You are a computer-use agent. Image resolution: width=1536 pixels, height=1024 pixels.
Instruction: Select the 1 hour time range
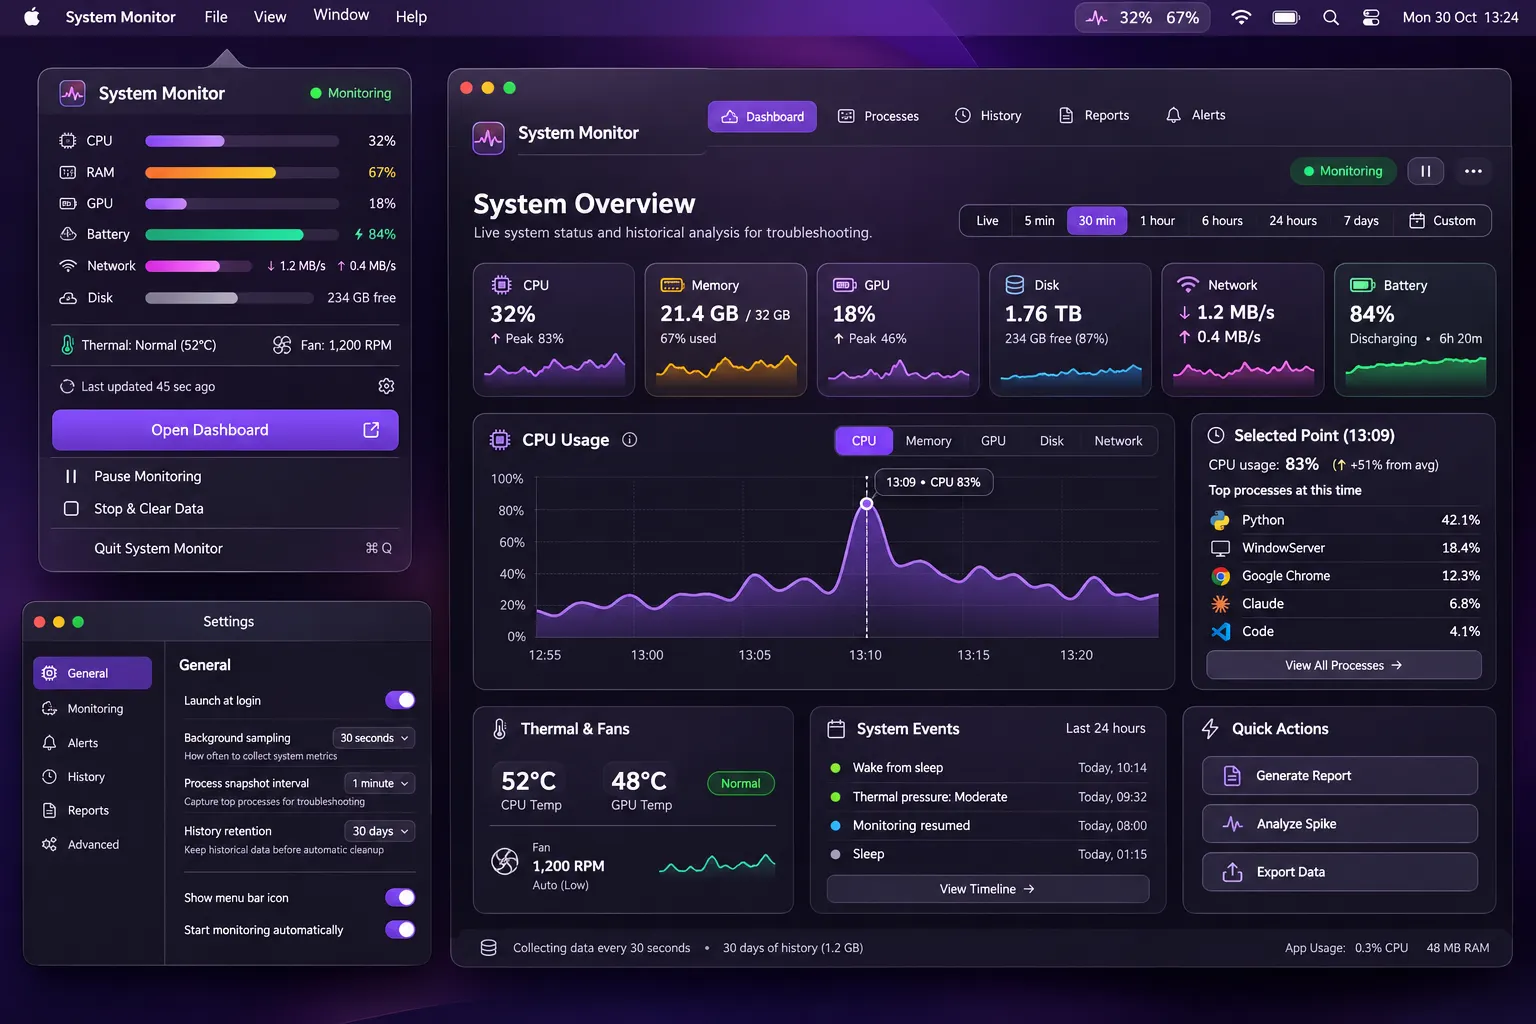click(1157, 221)
